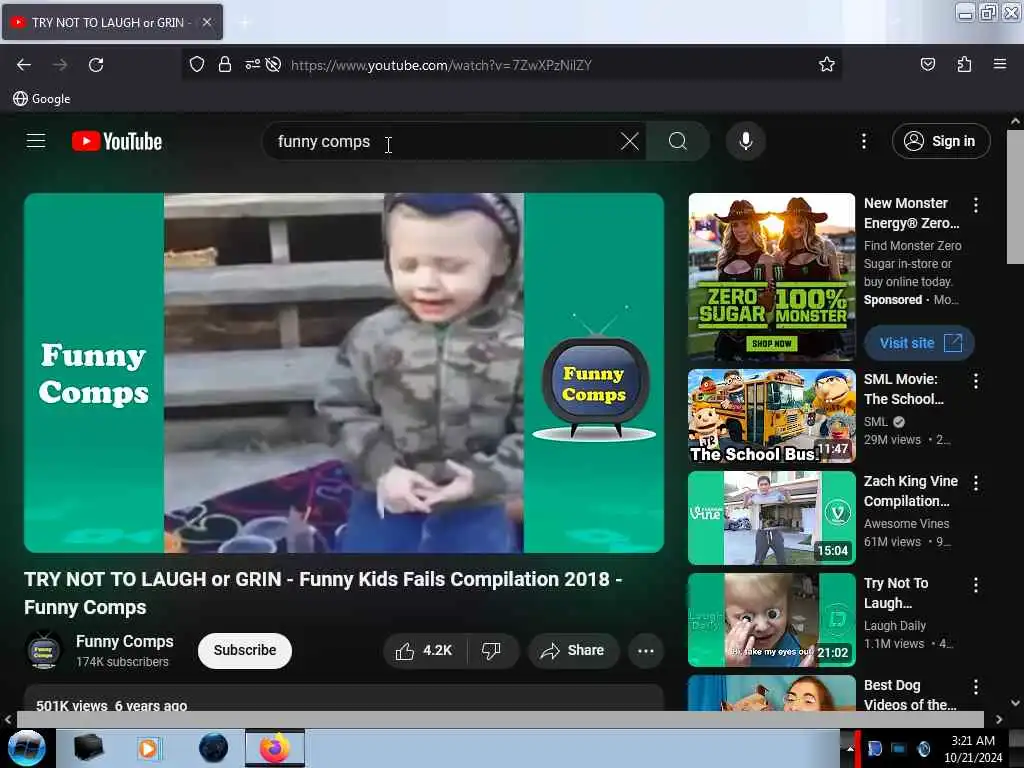1024x768 pixels.
Task: Open the SML channel name
Action: [876, 422]
